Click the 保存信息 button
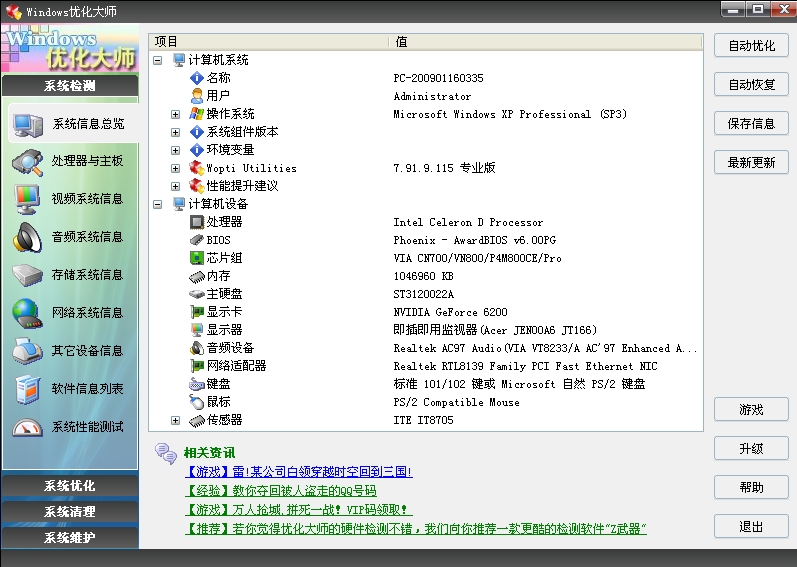Viewport: 797px width, 567px height. click(751, 124)
